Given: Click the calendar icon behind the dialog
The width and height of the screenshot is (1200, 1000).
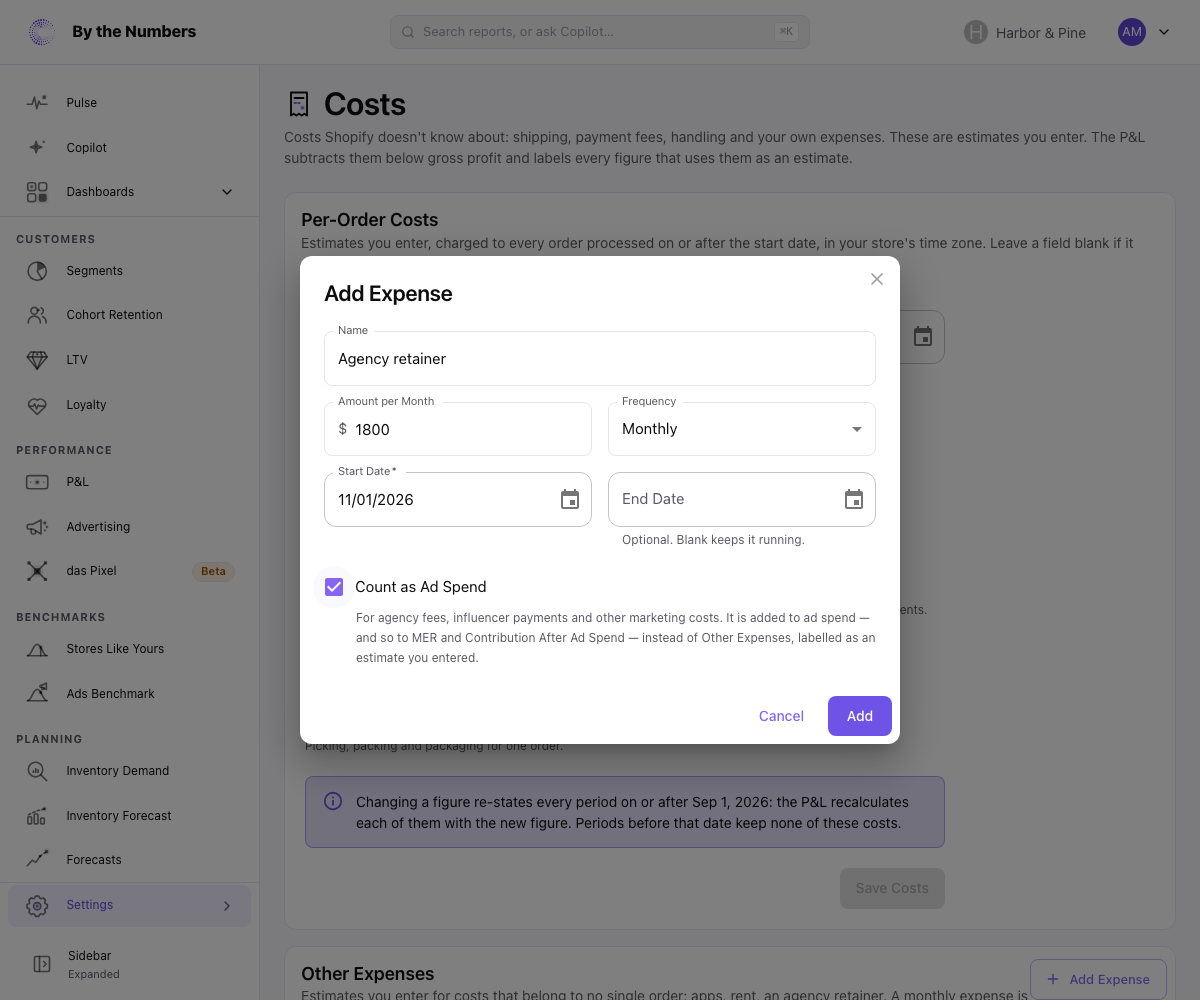Looking at the screenshot, I should pos(922,337).
